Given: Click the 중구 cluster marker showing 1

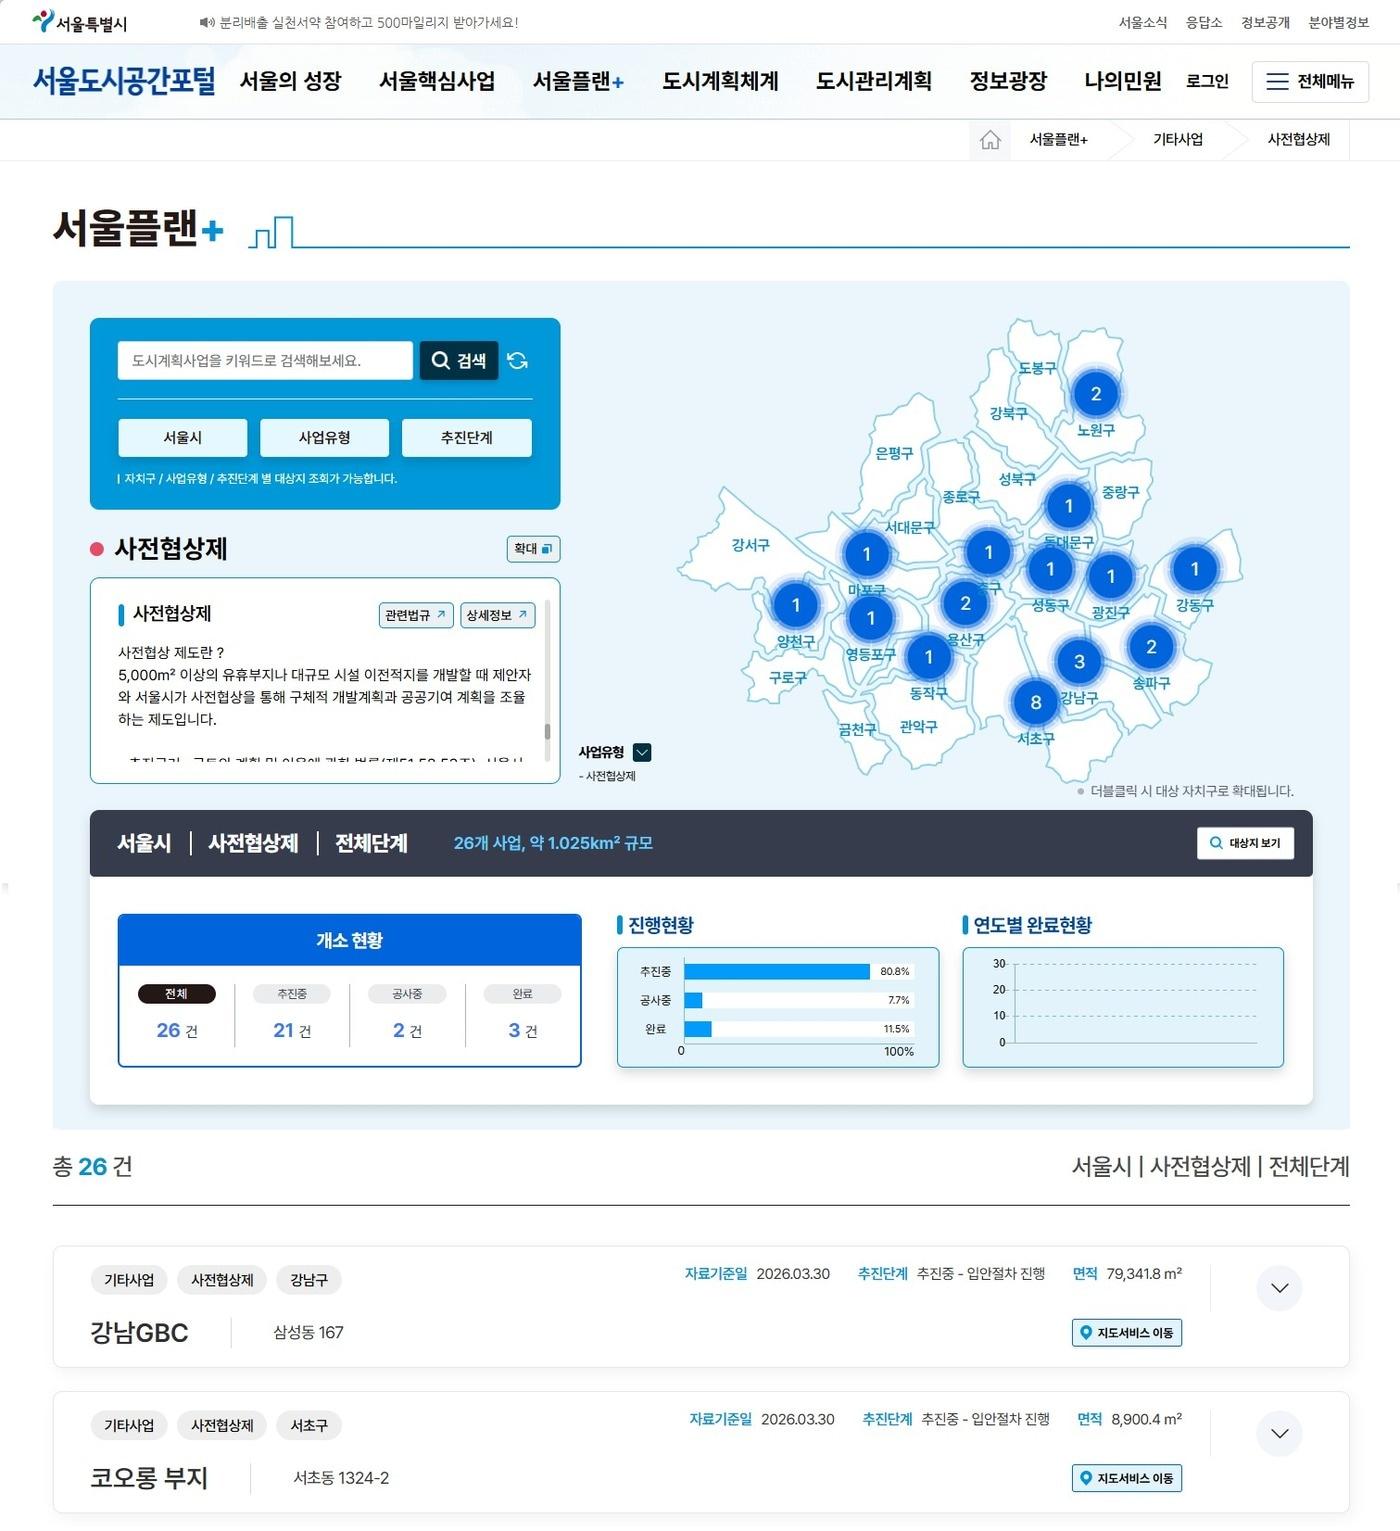Looking at the screenshot, I should coord(988,552).
